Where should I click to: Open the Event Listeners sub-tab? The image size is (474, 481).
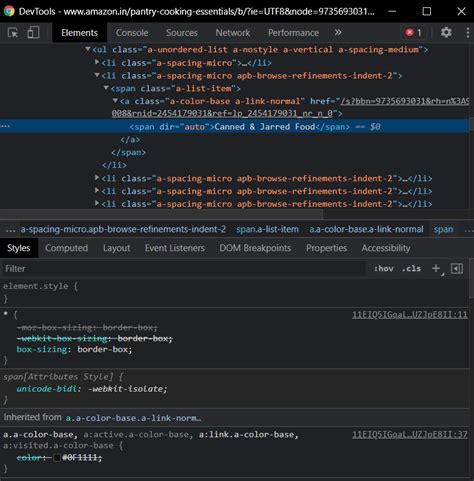click(x=175, y=248)
